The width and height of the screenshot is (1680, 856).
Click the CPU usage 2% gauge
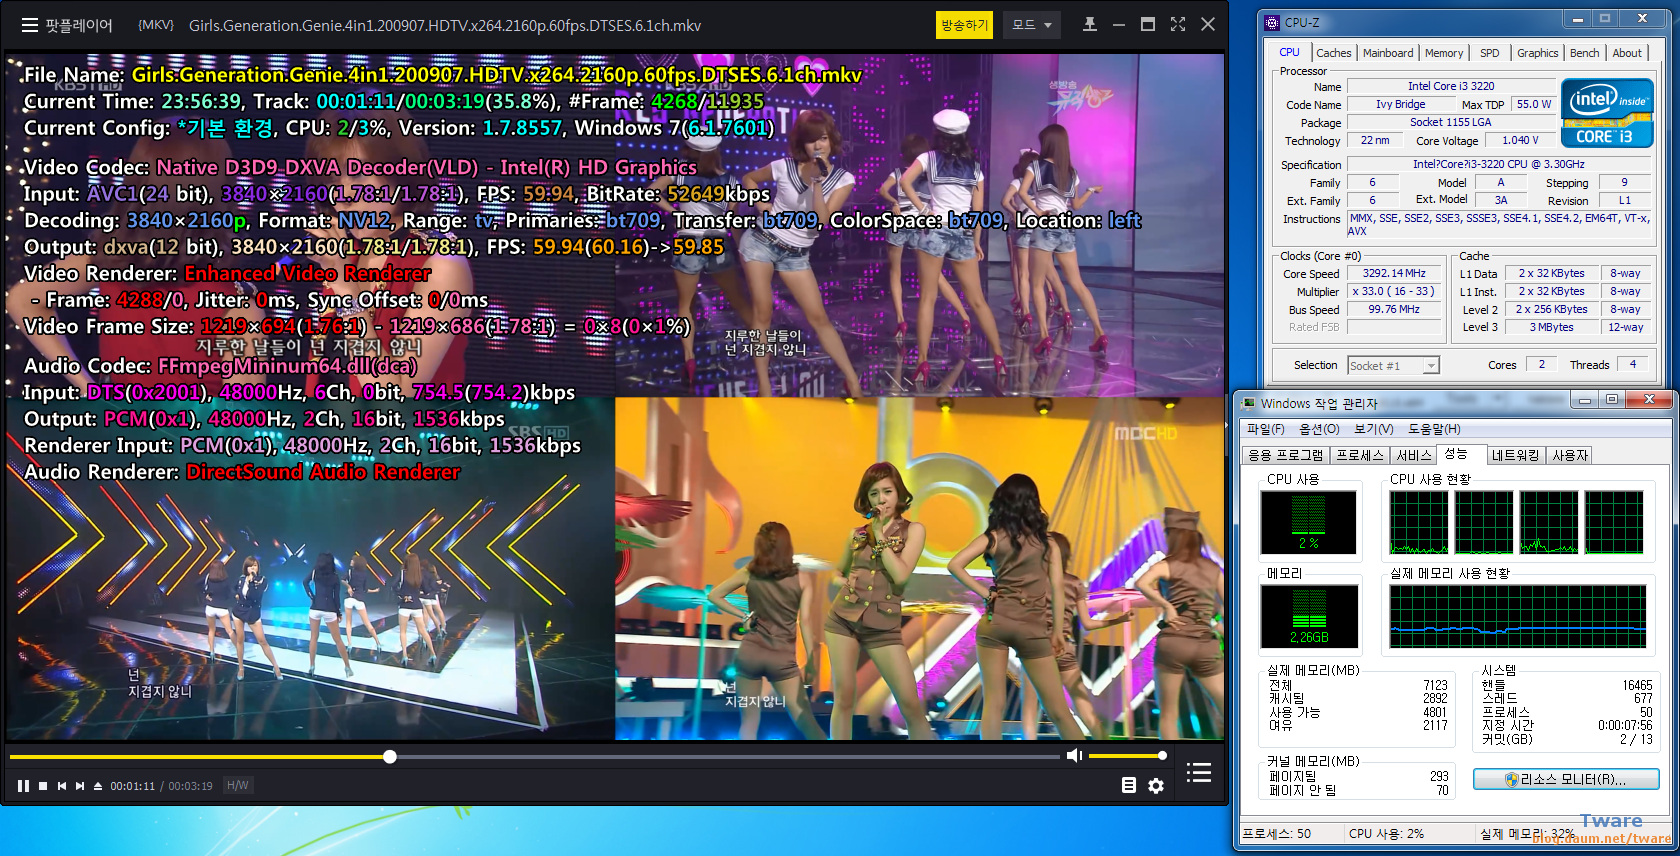1308,522
